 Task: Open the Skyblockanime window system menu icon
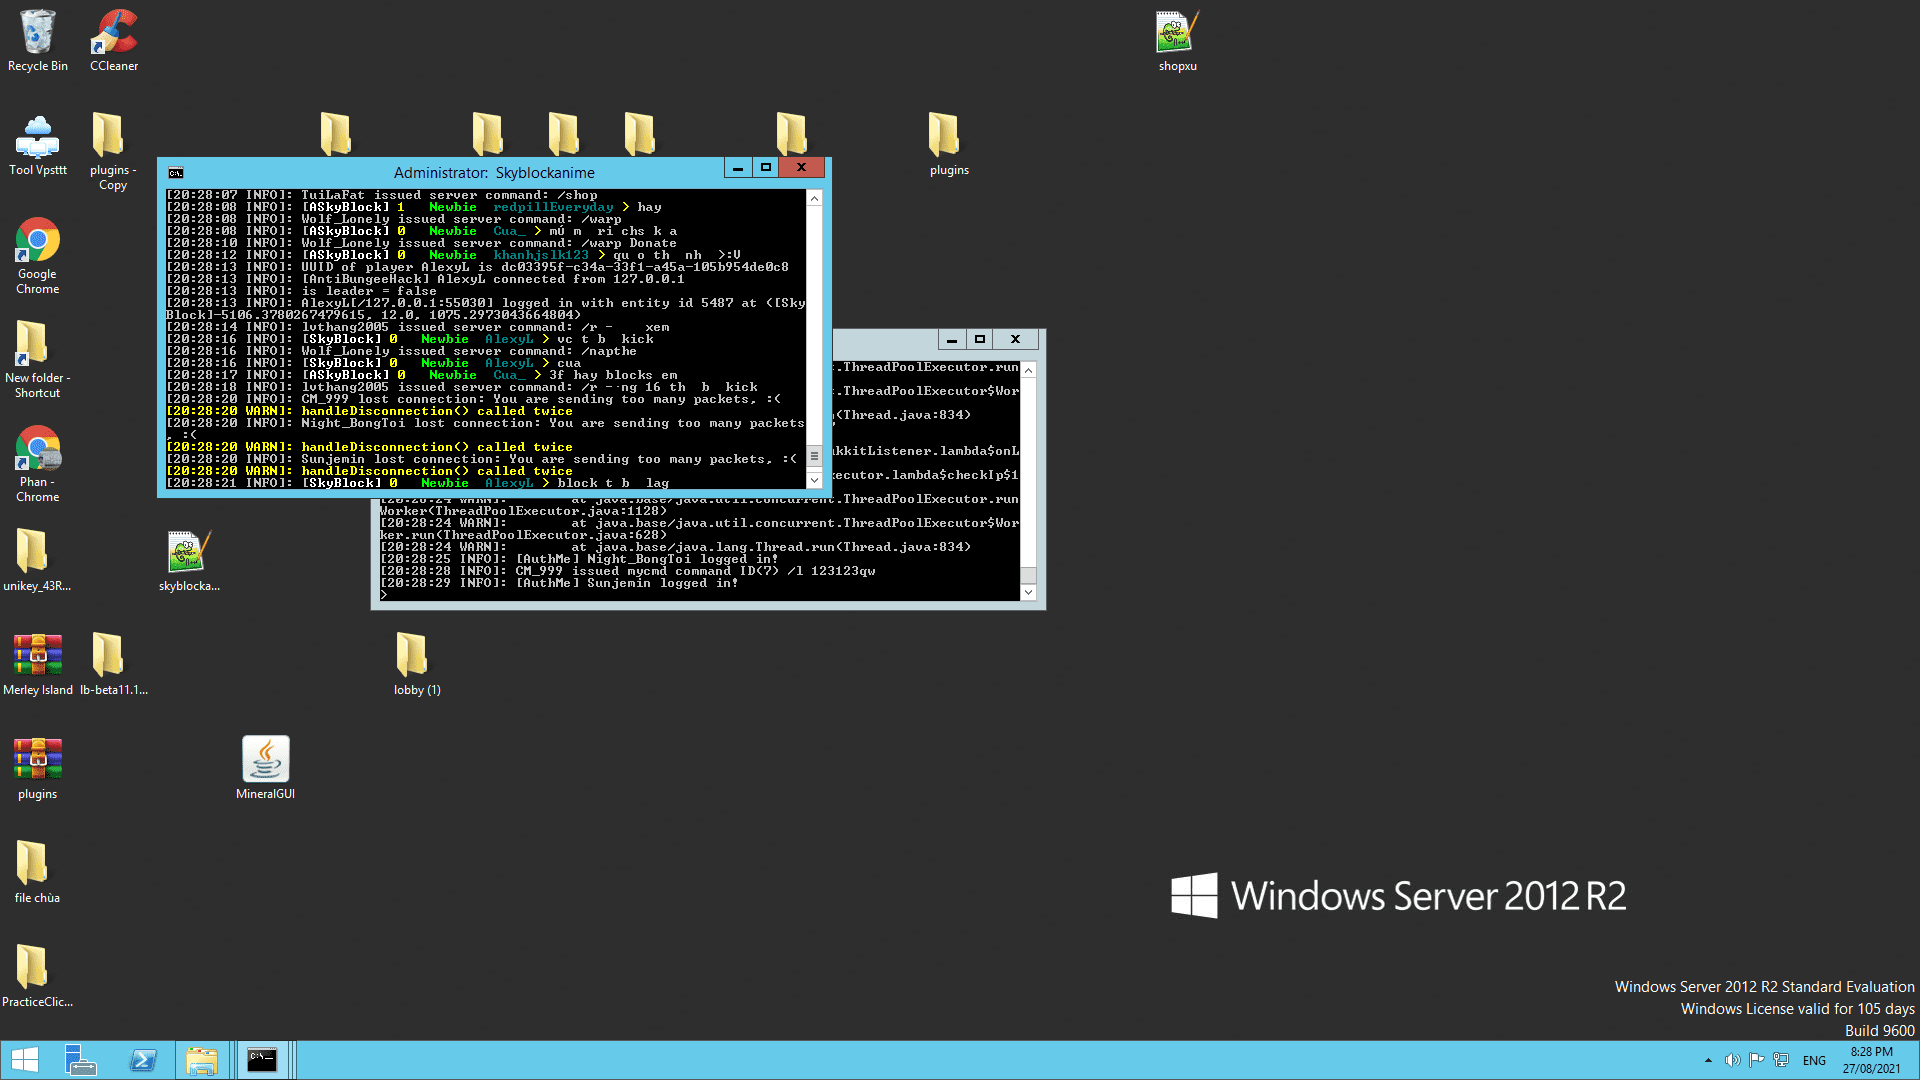(176, 172)
